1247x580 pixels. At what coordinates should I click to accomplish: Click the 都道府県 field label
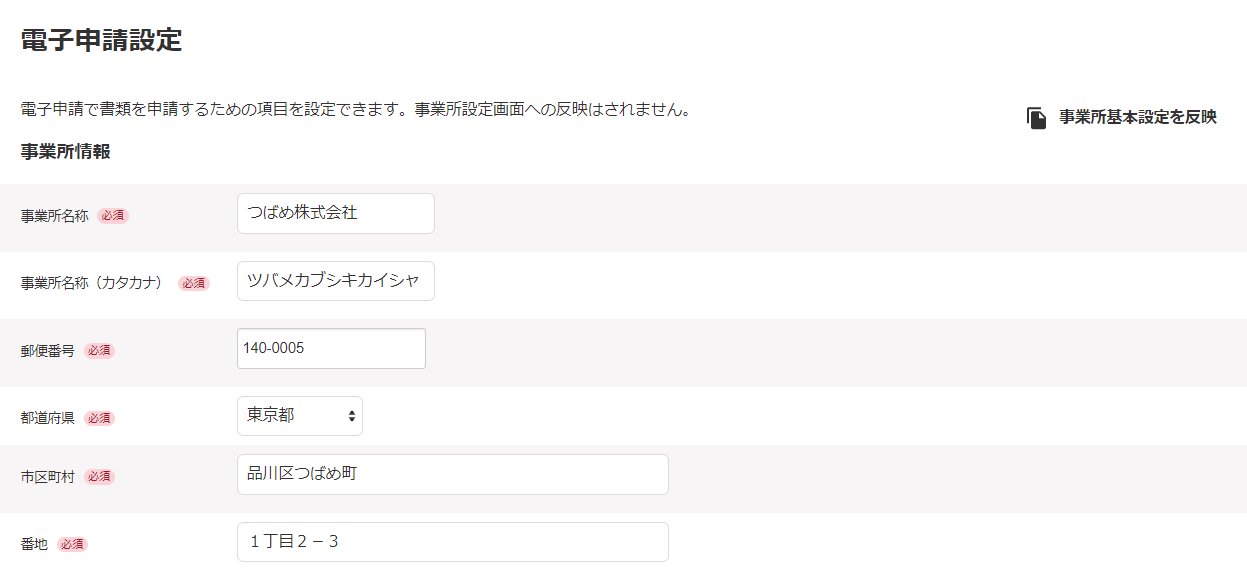pos(48,418)
